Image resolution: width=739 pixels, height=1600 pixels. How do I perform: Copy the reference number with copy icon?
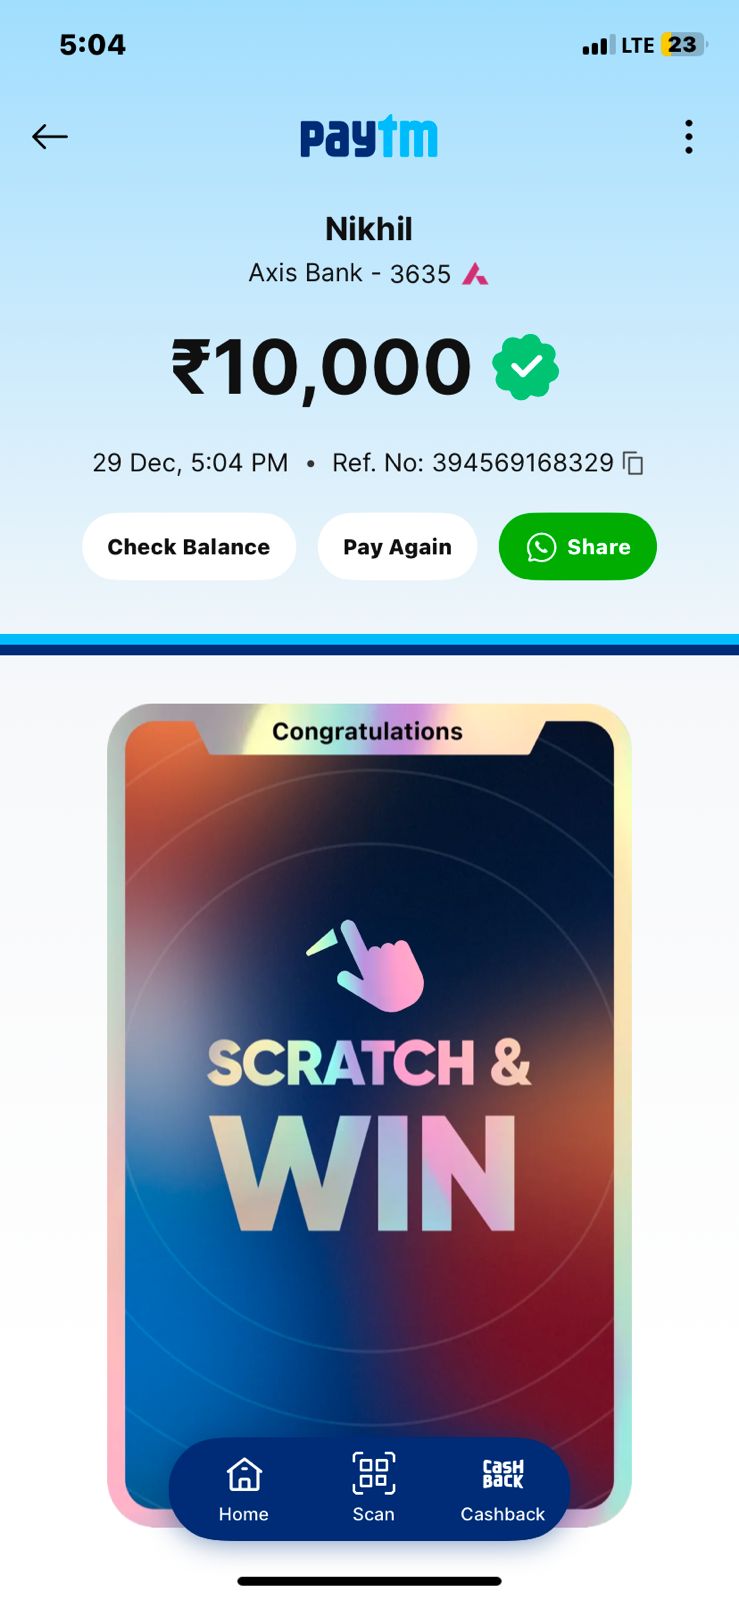coord(633,463)
